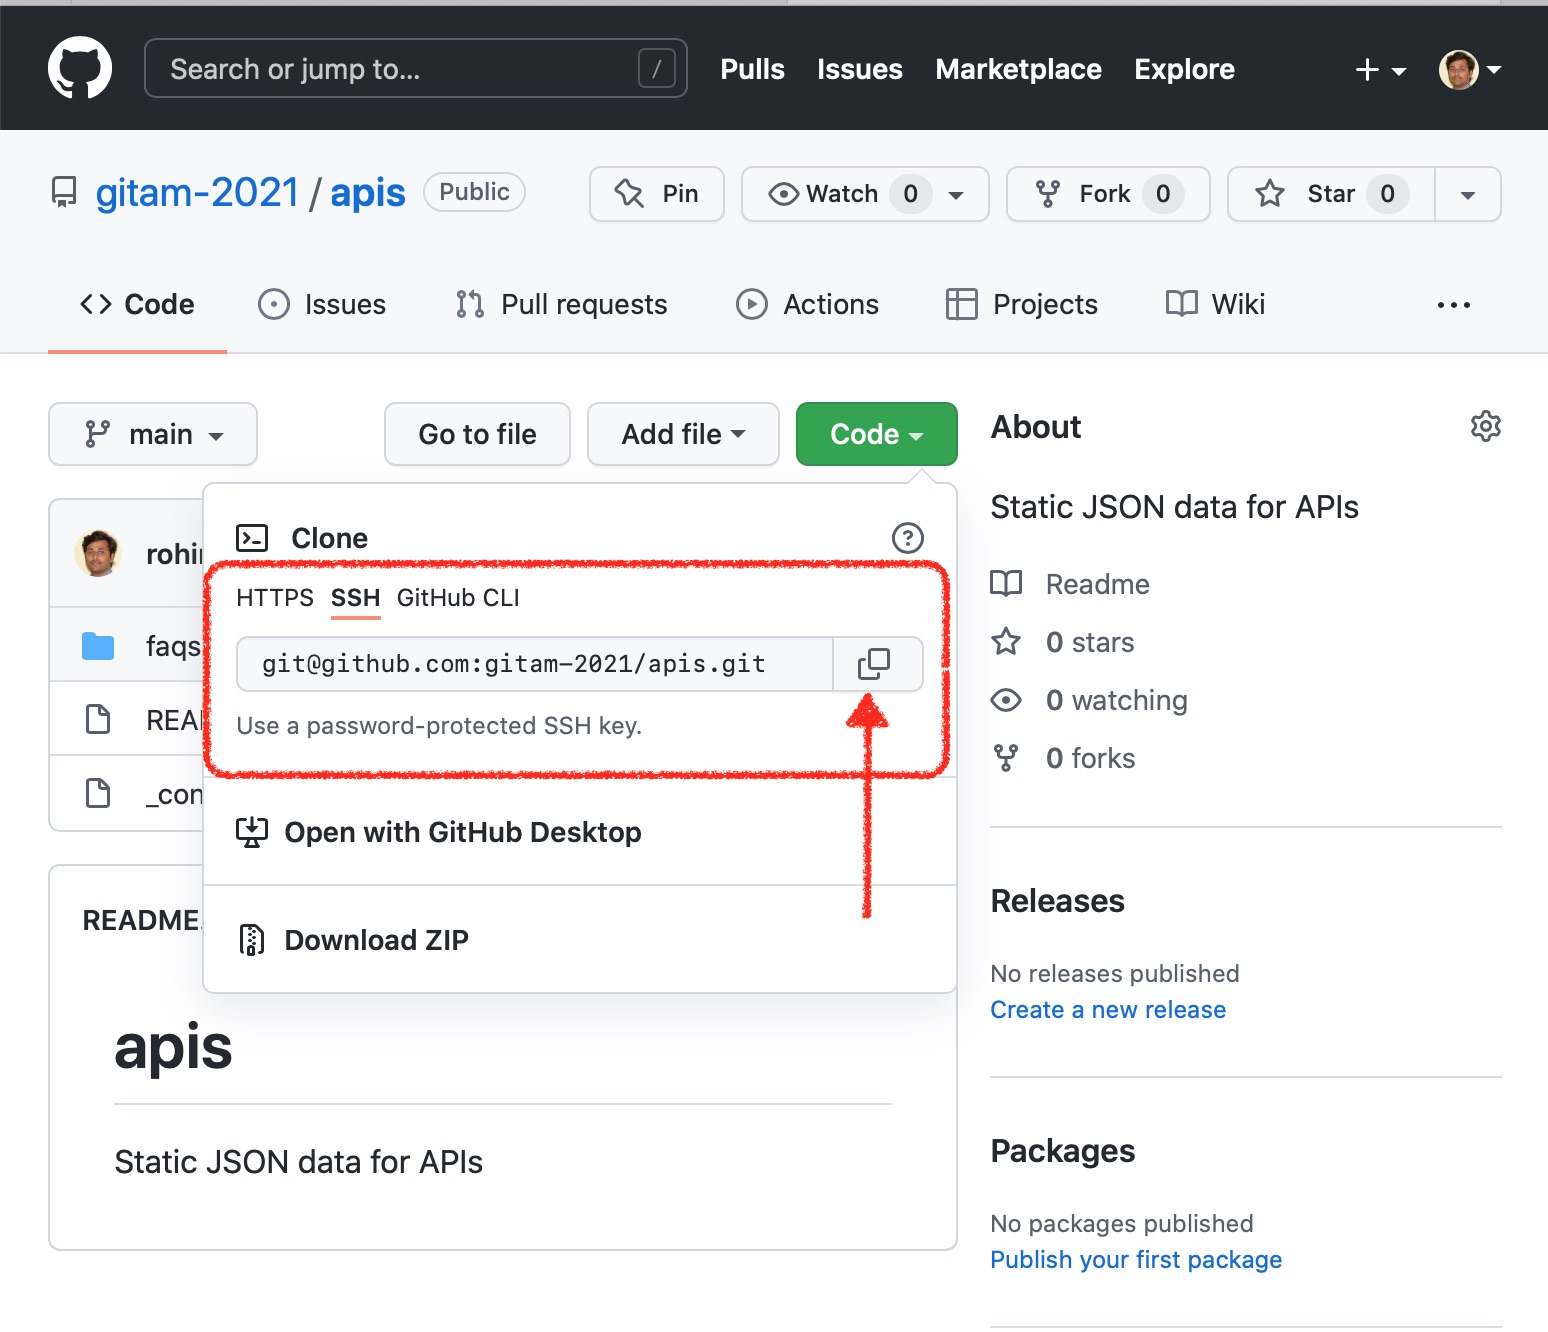Image resolution: width=1548 pixels, height=1332 pixels.
Task: Open the main branch selector
Action: point(153,434)
